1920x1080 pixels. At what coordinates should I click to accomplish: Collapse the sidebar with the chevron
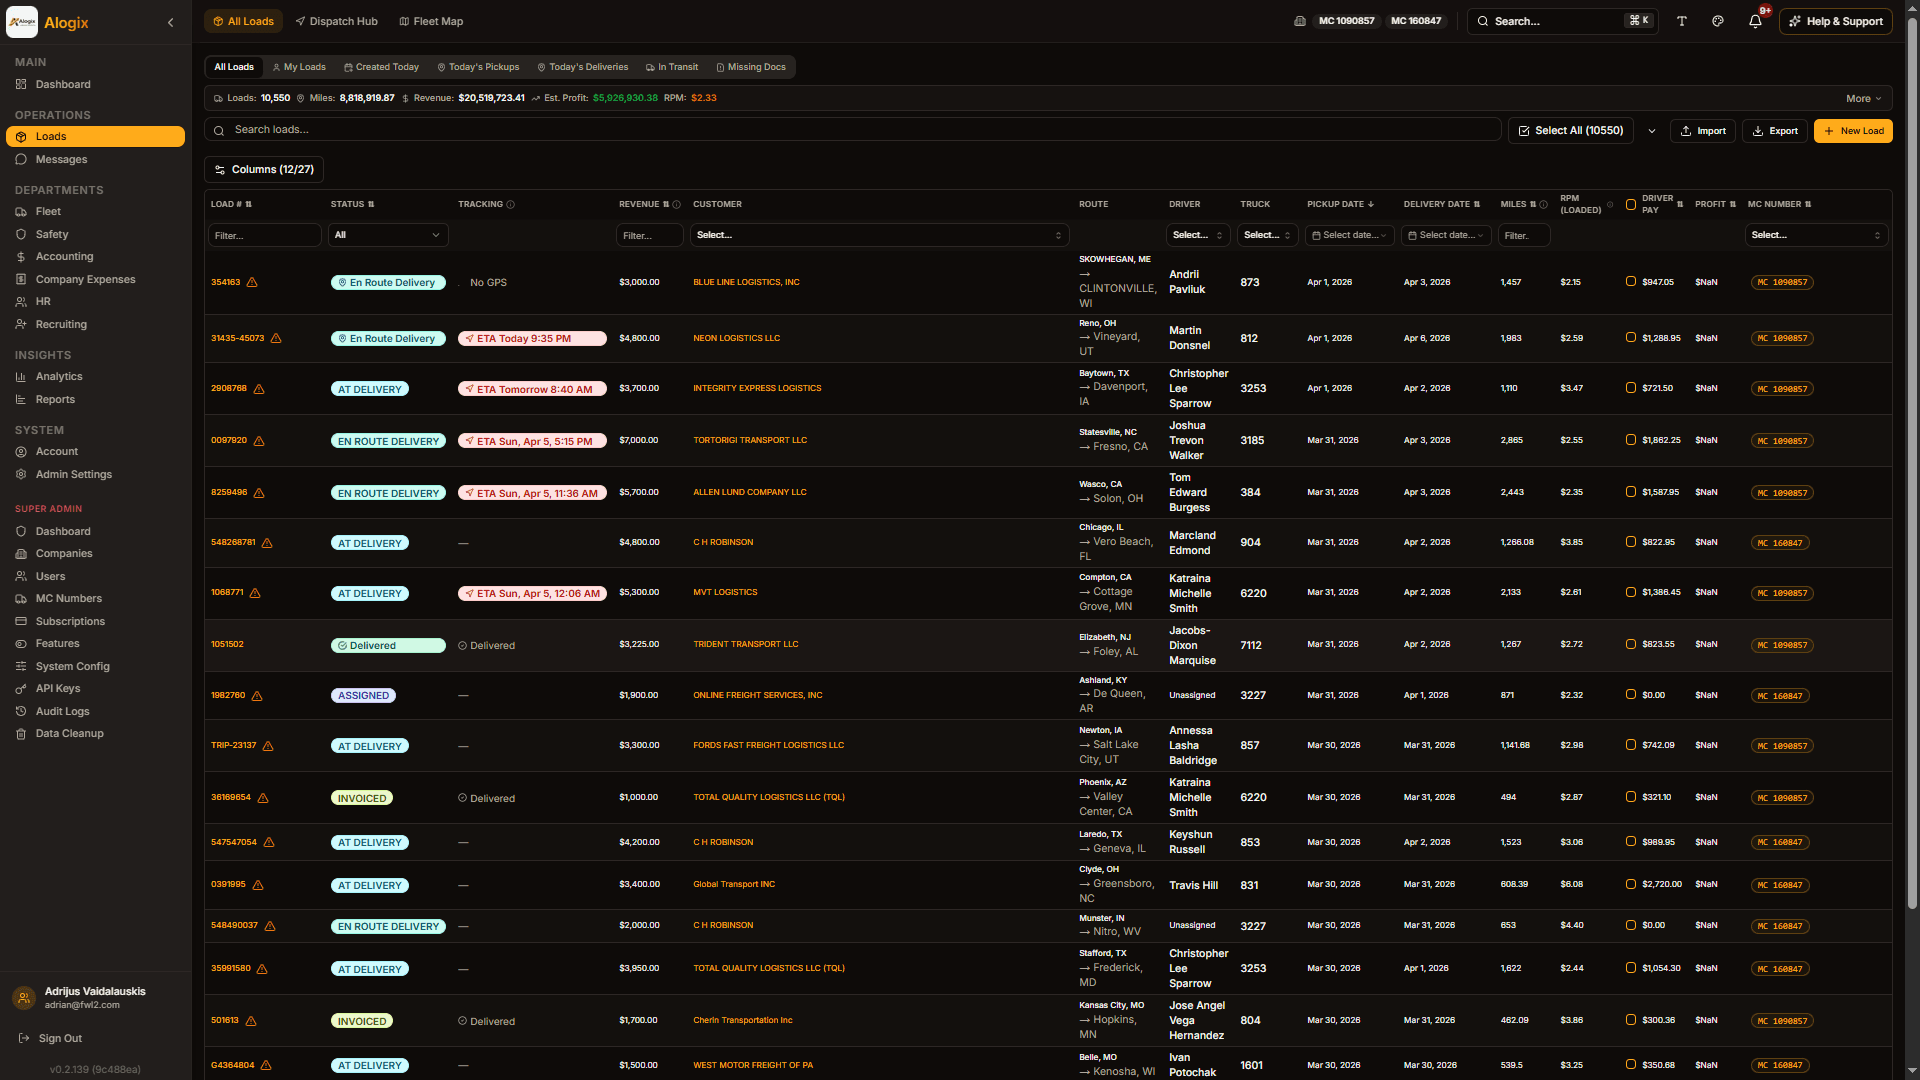pyautogui.click(x=170, y=22)
